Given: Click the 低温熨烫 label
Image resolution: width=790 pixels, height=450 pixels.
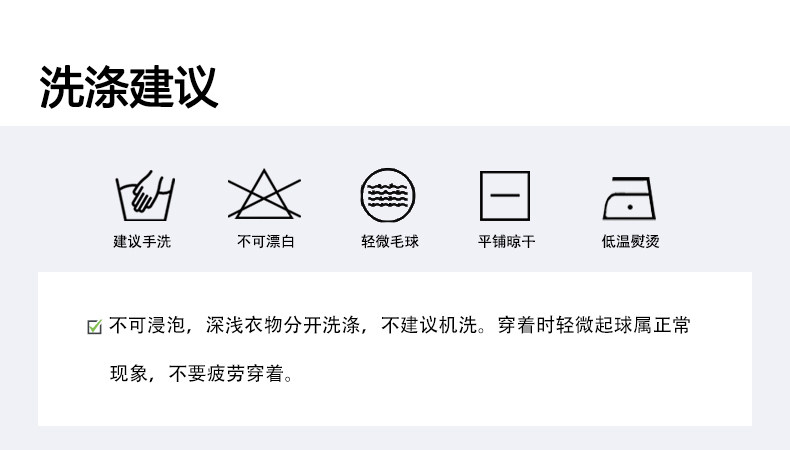Looking at the screenshot, I should pyautogui.click(x=630, y=241).
